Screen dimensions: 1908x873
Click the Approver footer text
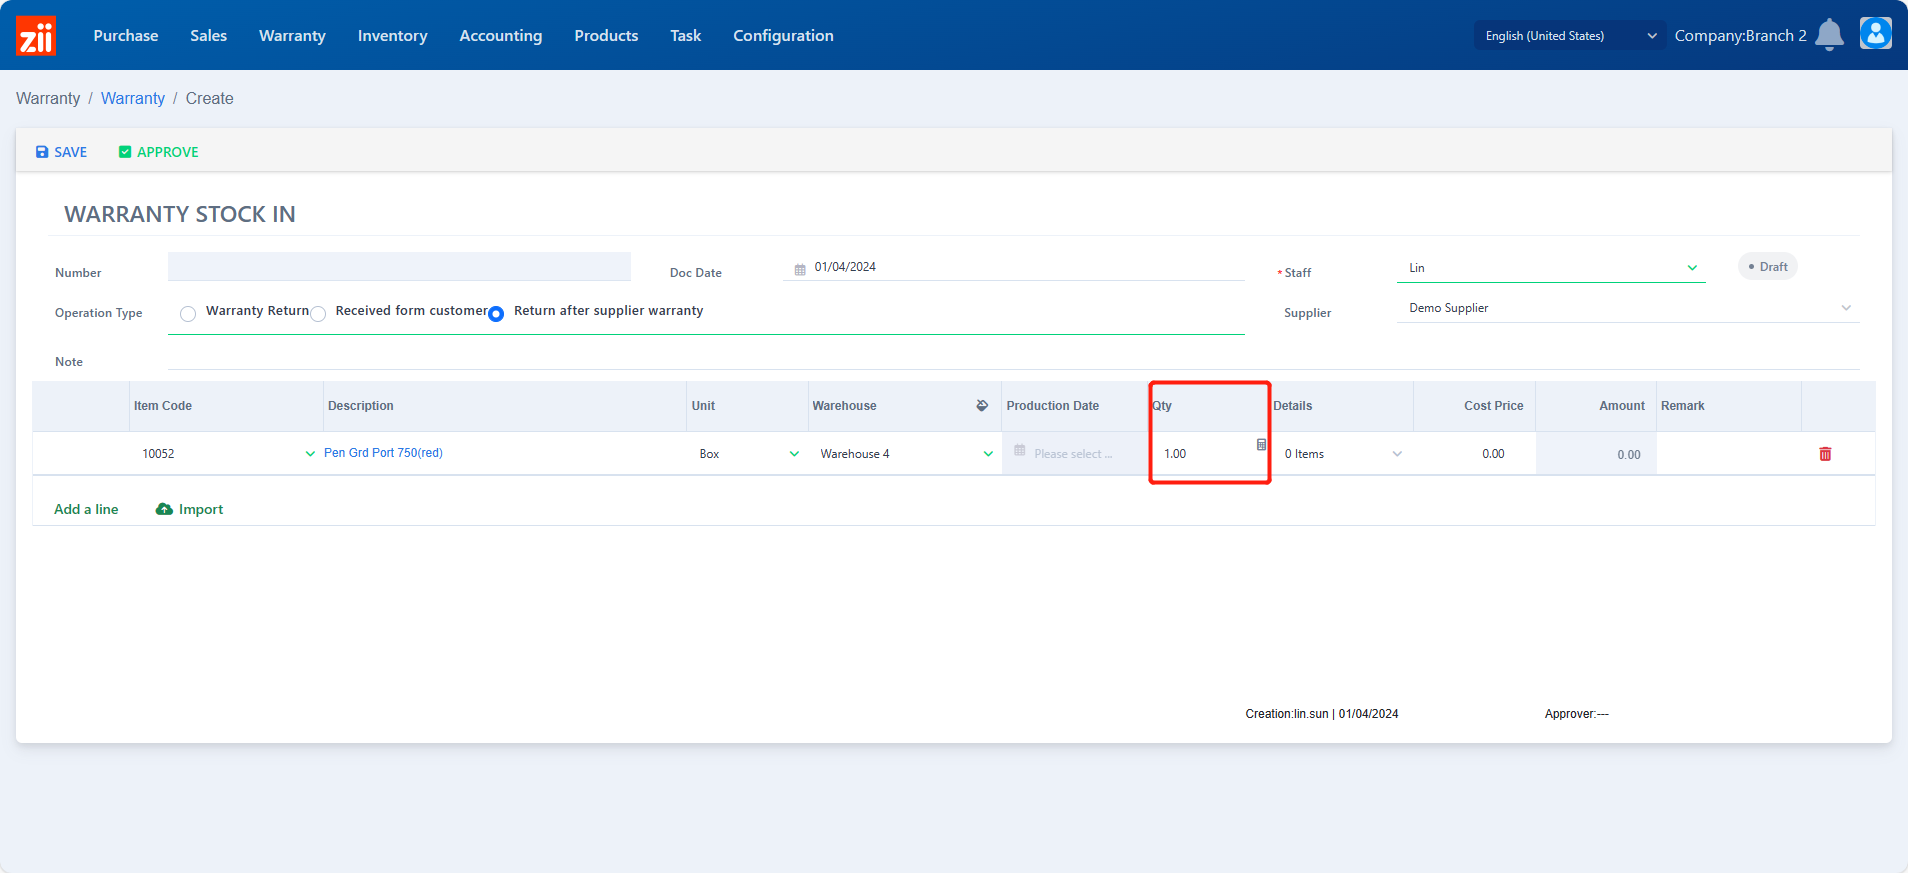pyautogui.click(x=1577, y=714)
